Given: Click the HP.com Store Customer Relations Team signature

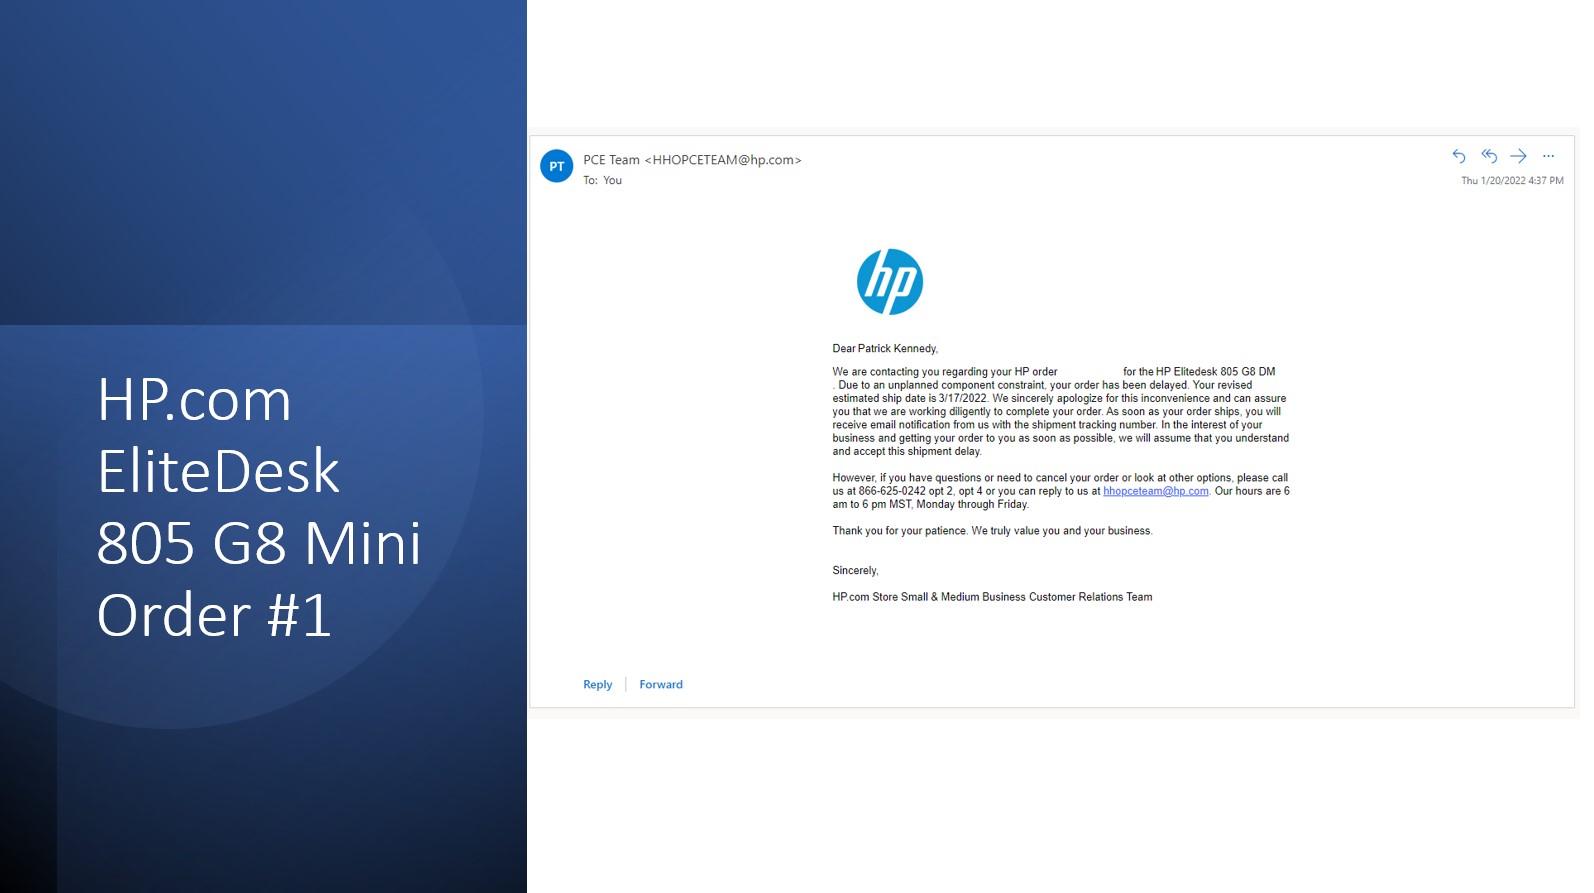Looking at the screenshot, I should tap(992, 597).
